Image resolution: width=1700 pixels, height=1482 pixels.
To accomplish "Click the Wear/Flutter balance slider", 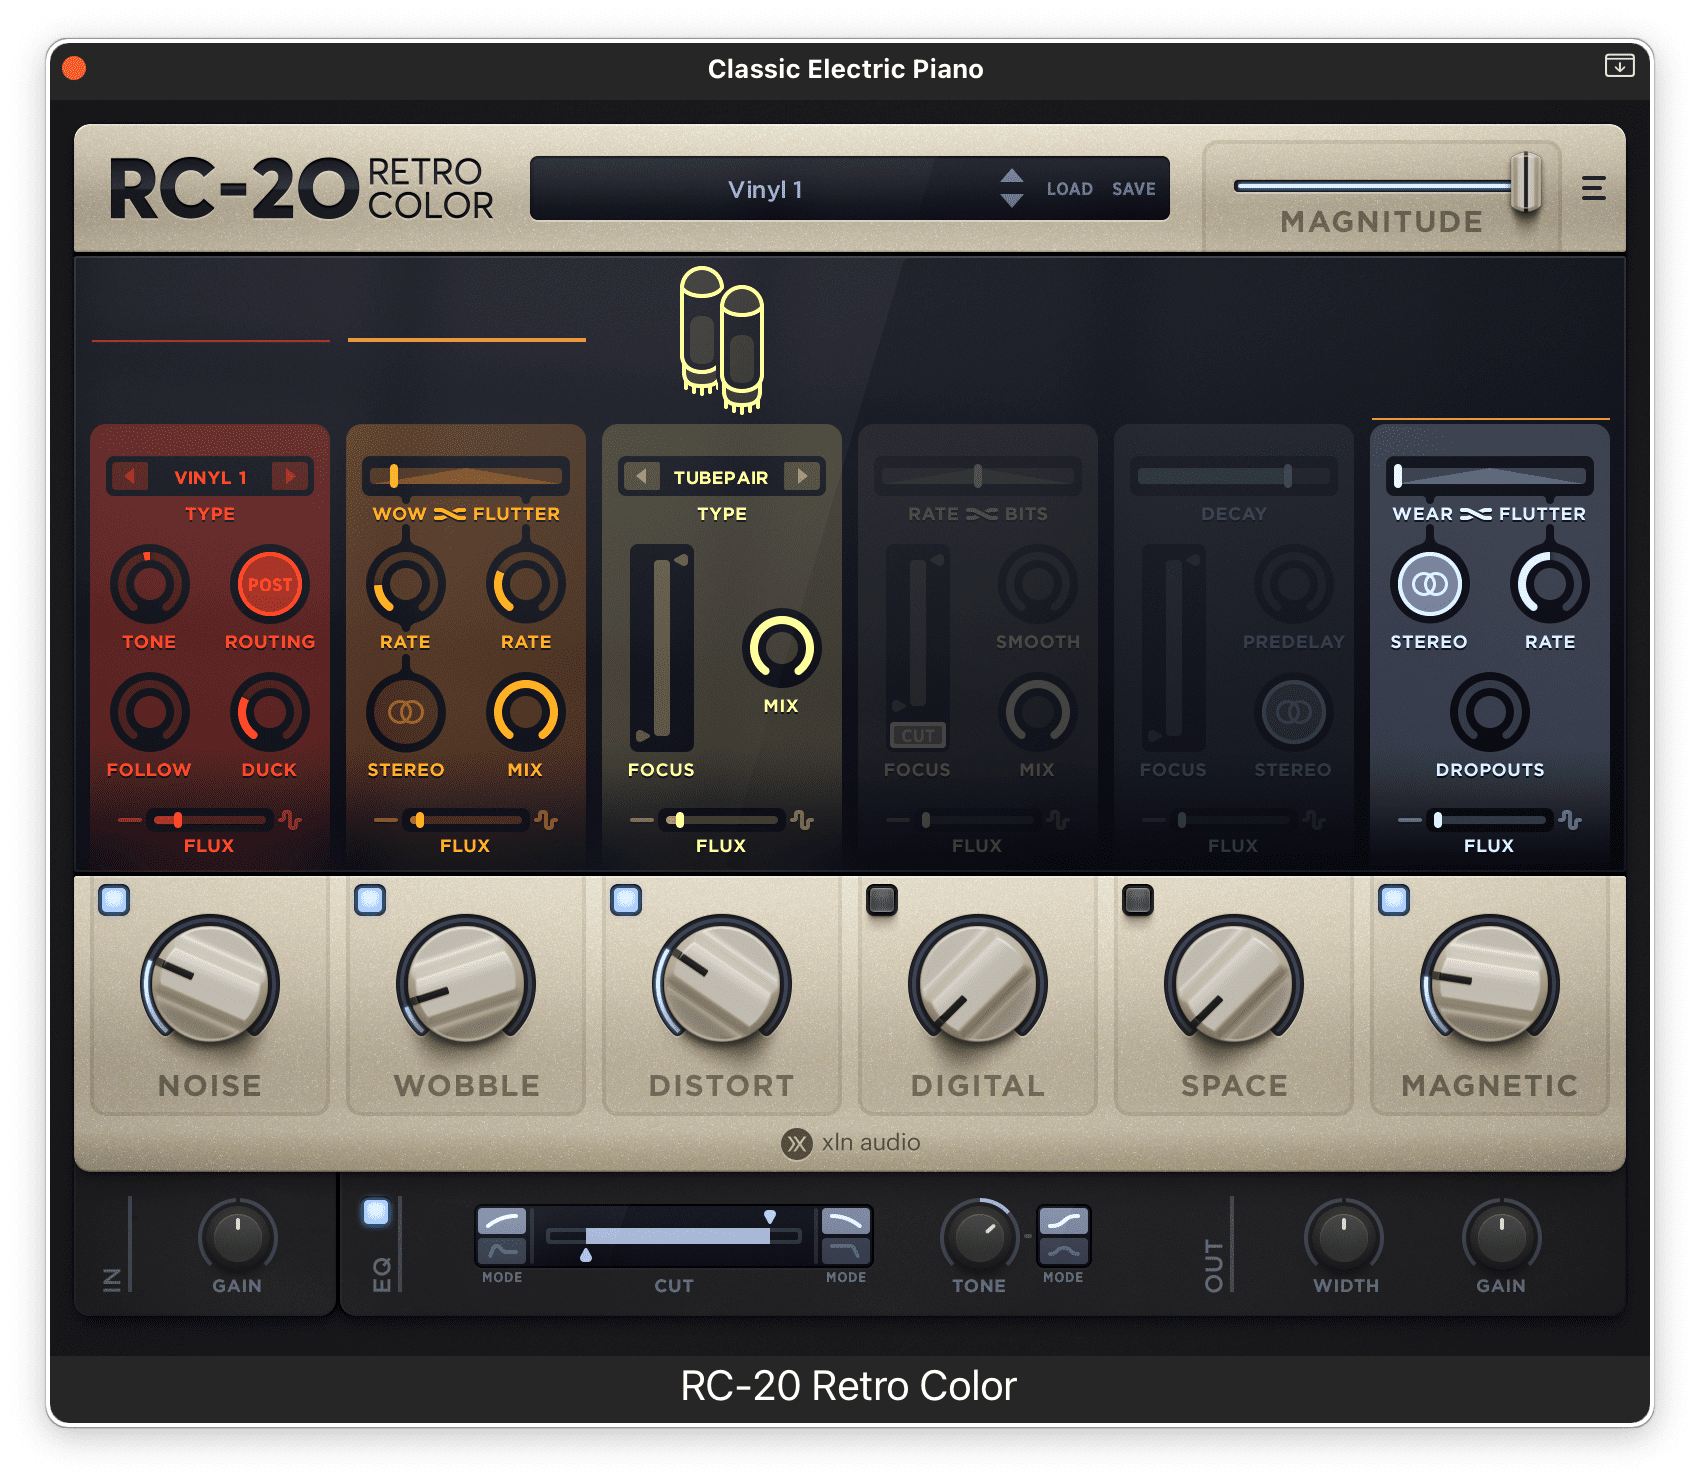I will (x=1490, y=476).
